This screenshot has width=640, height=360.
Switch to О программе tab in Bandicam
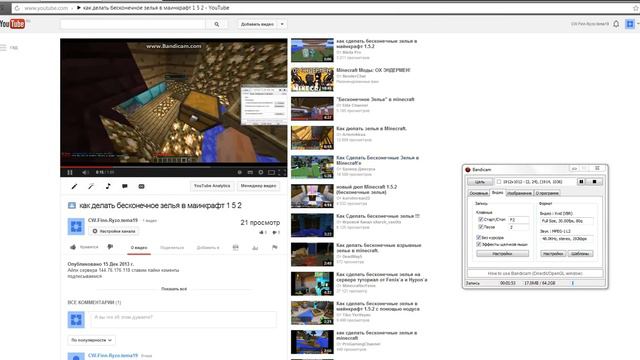[547, 193]
